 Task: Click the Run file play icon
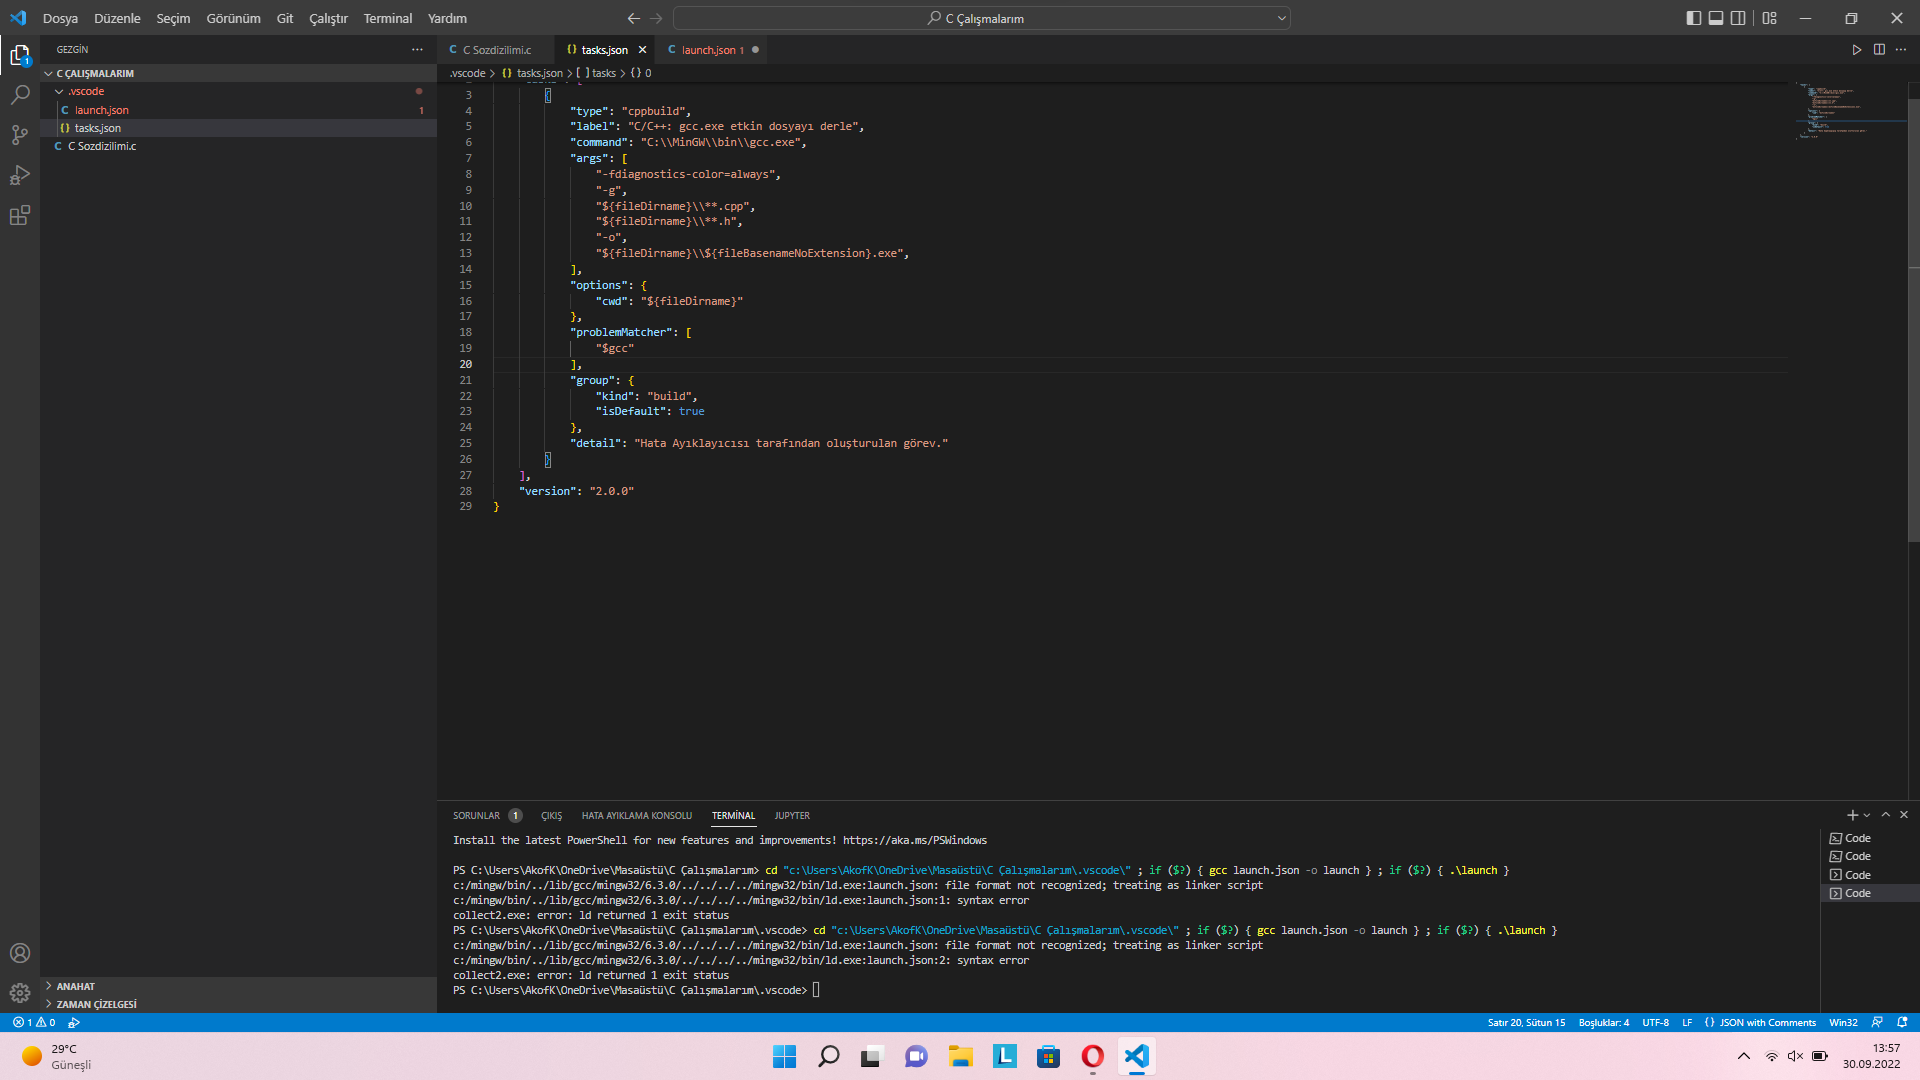click(x=1856, y=50)
